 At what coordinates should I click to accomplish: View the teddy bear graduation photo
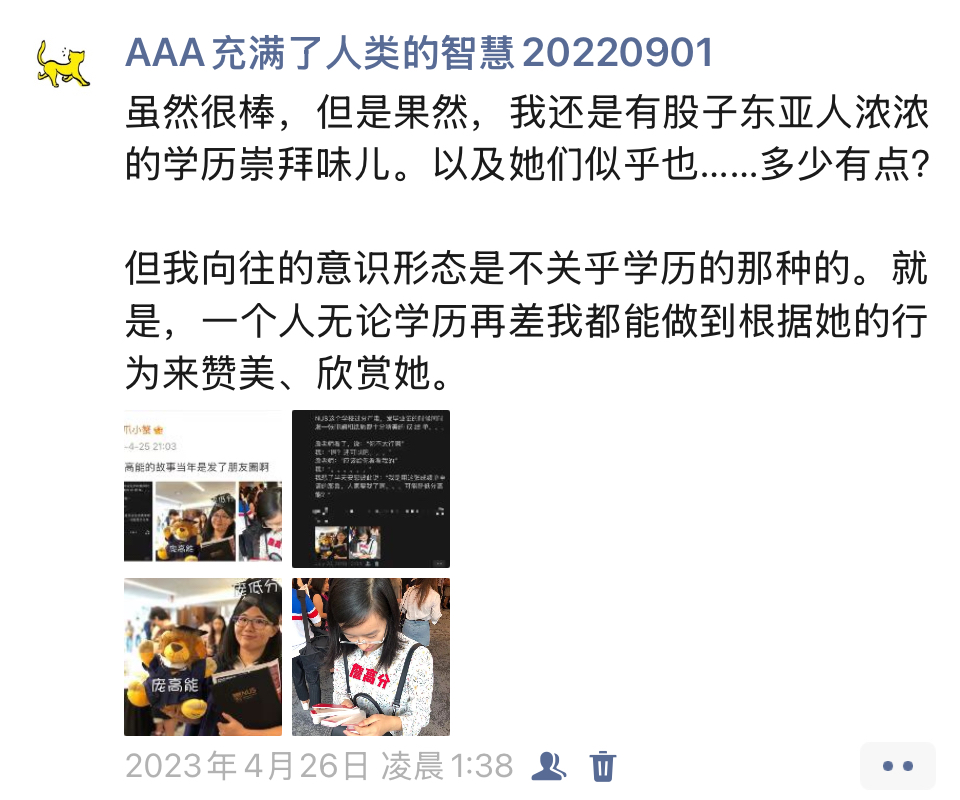pos(203,657)
